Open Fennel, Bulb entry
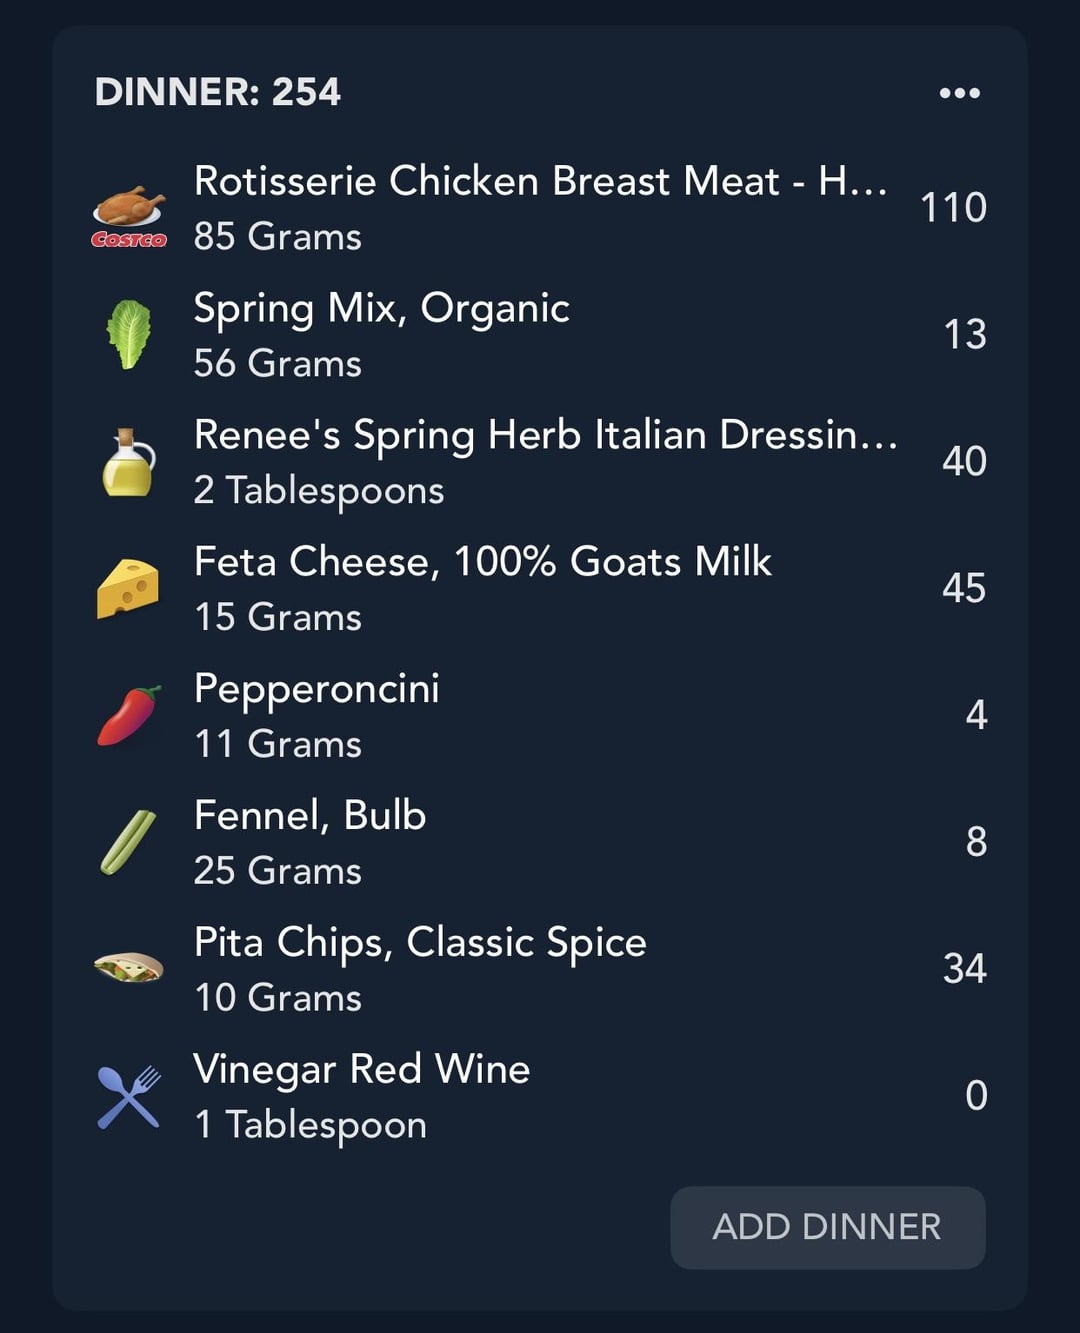Viewport: 1080px width, 1333px height. [x=540, y=843]
